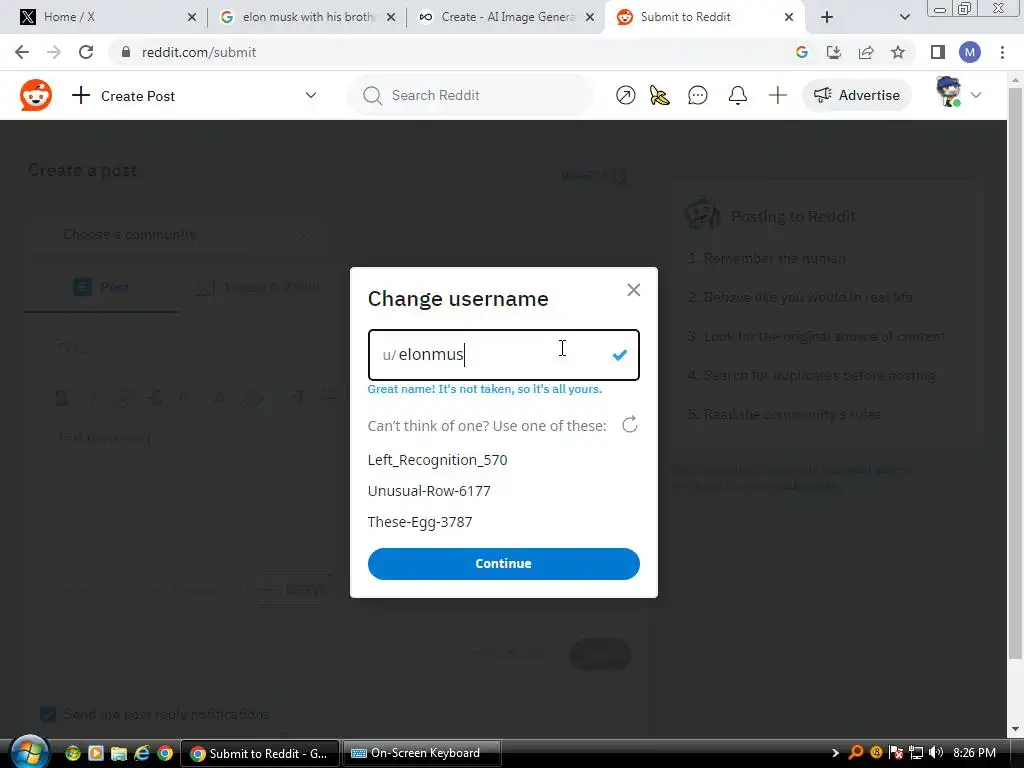Switch to the Create - AI Image Generator tab
The image size is (1024, 768).
(507, 17)
